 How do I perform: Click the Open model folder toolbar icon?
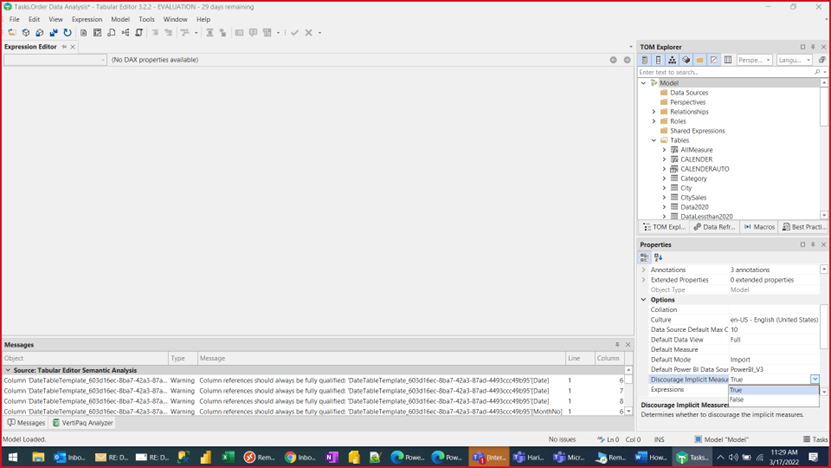coord(12,33)
